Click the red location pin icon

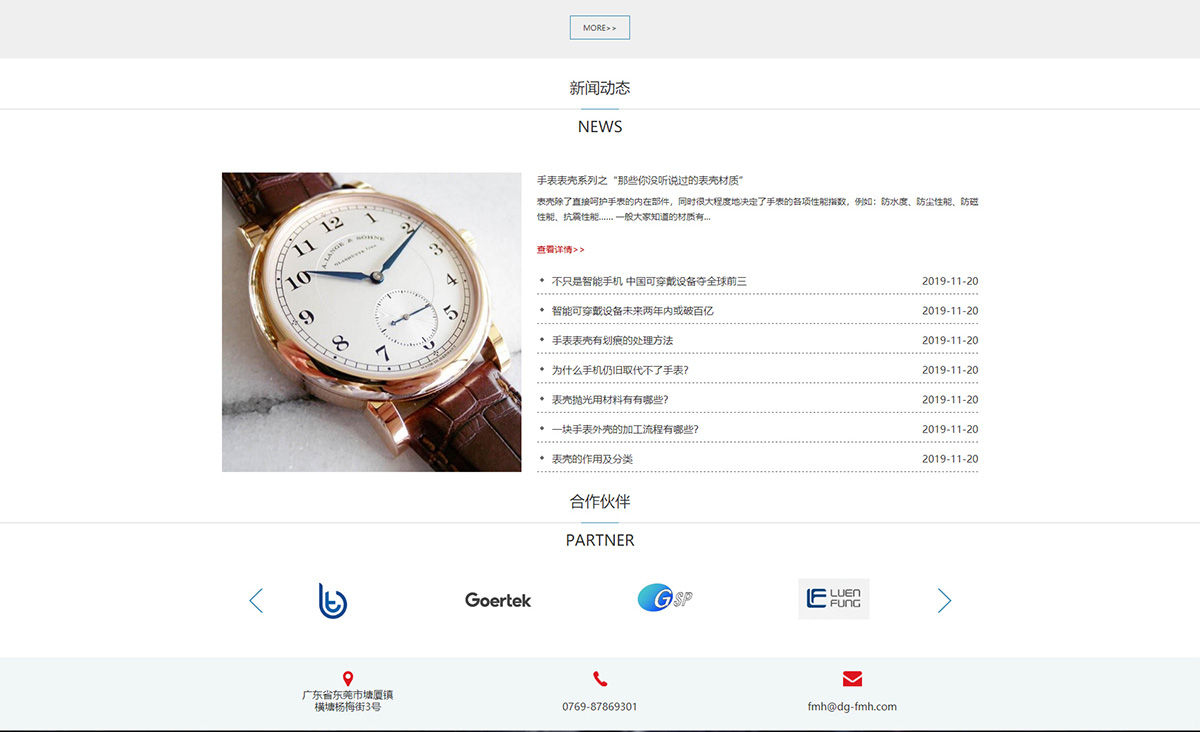point(348,677)
